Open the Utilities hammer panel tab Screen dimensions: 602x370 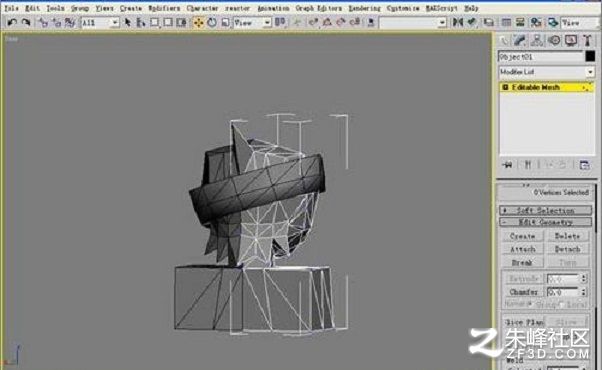[587, 41]
